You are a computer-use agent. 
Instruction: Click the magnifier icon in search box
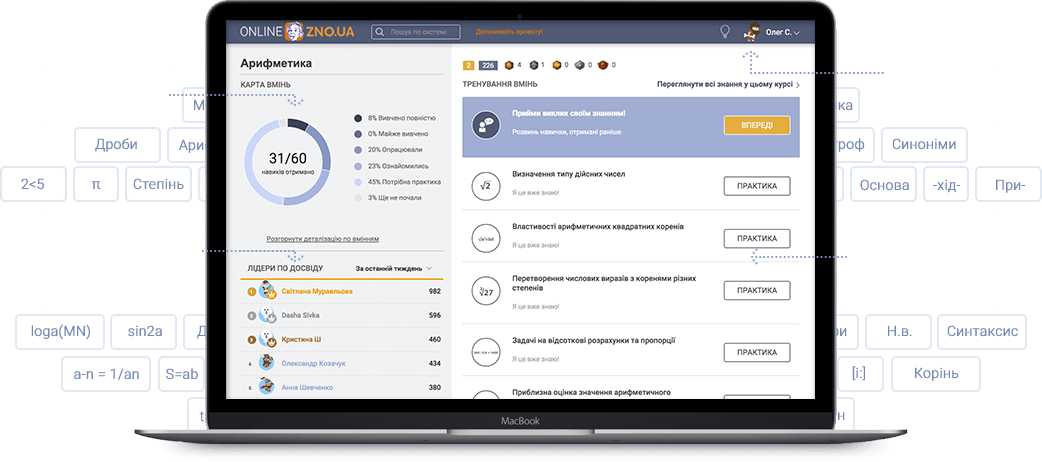380,32
